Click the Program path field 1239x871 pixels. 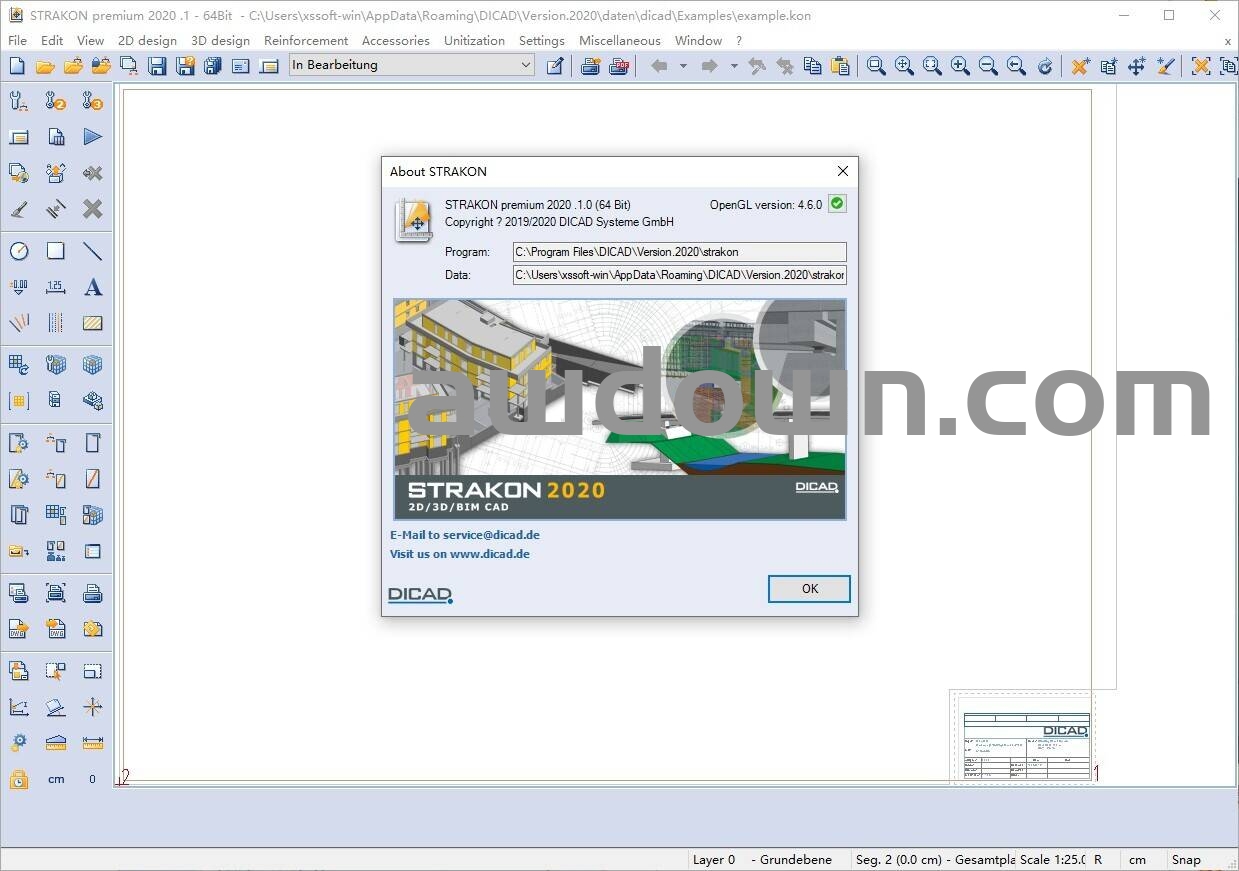tap(679, 252)
